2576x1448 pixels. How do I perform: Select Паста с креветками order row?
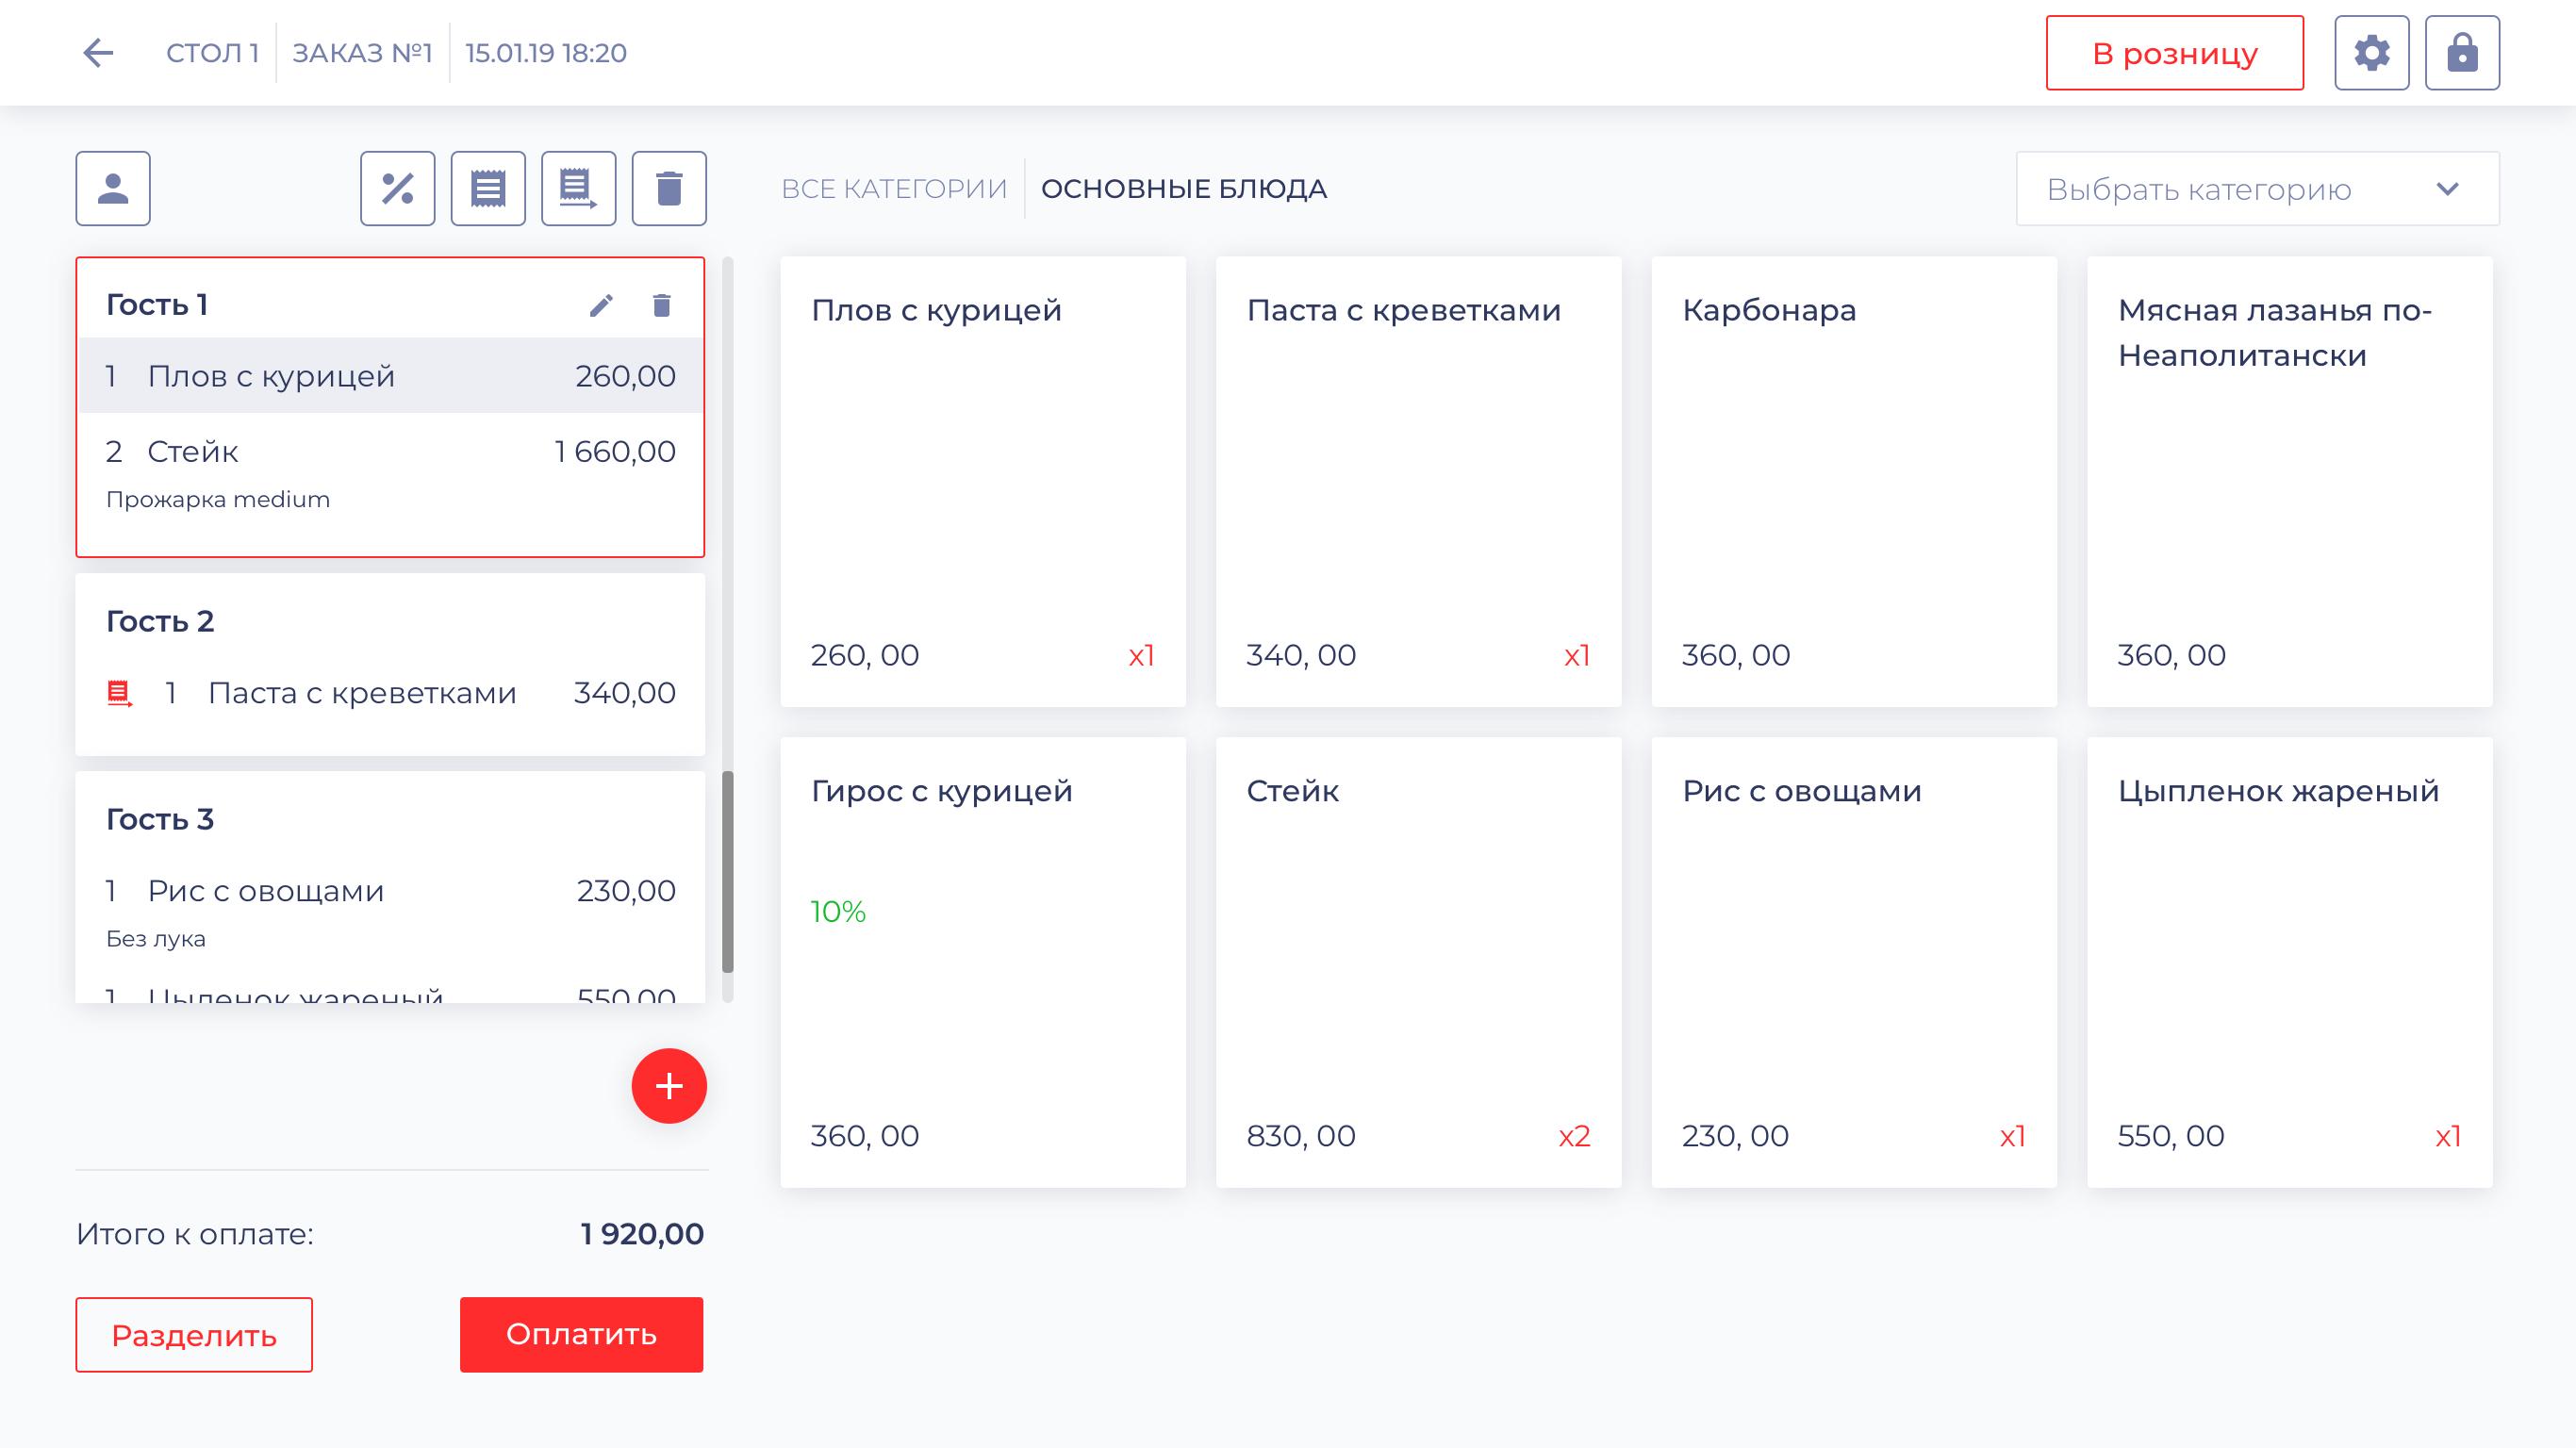(x=390, y=693)
